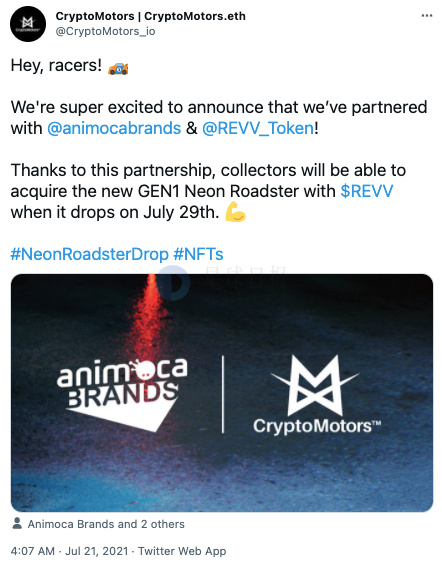The height and width of the screenshot is (566, 442).
Task: View Animoca Brands and 2 others tagged
Action: point(106,524)
